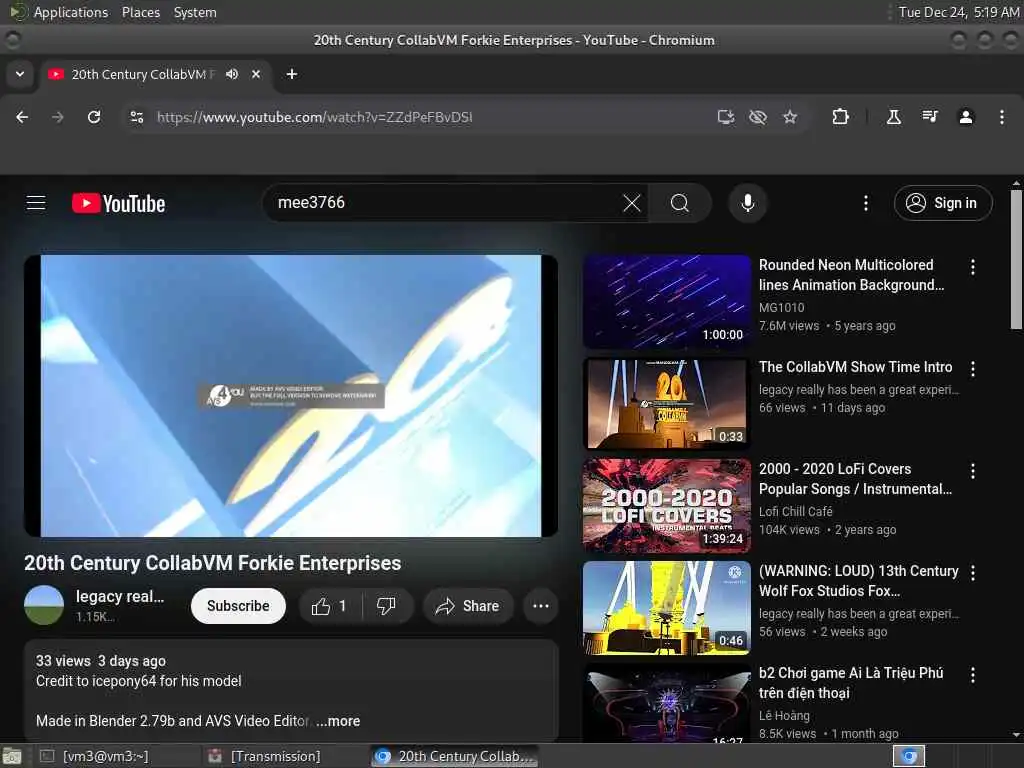
Task: Open options for 13th Century Wolf Fox video
Action: click(x=973, y=573)
